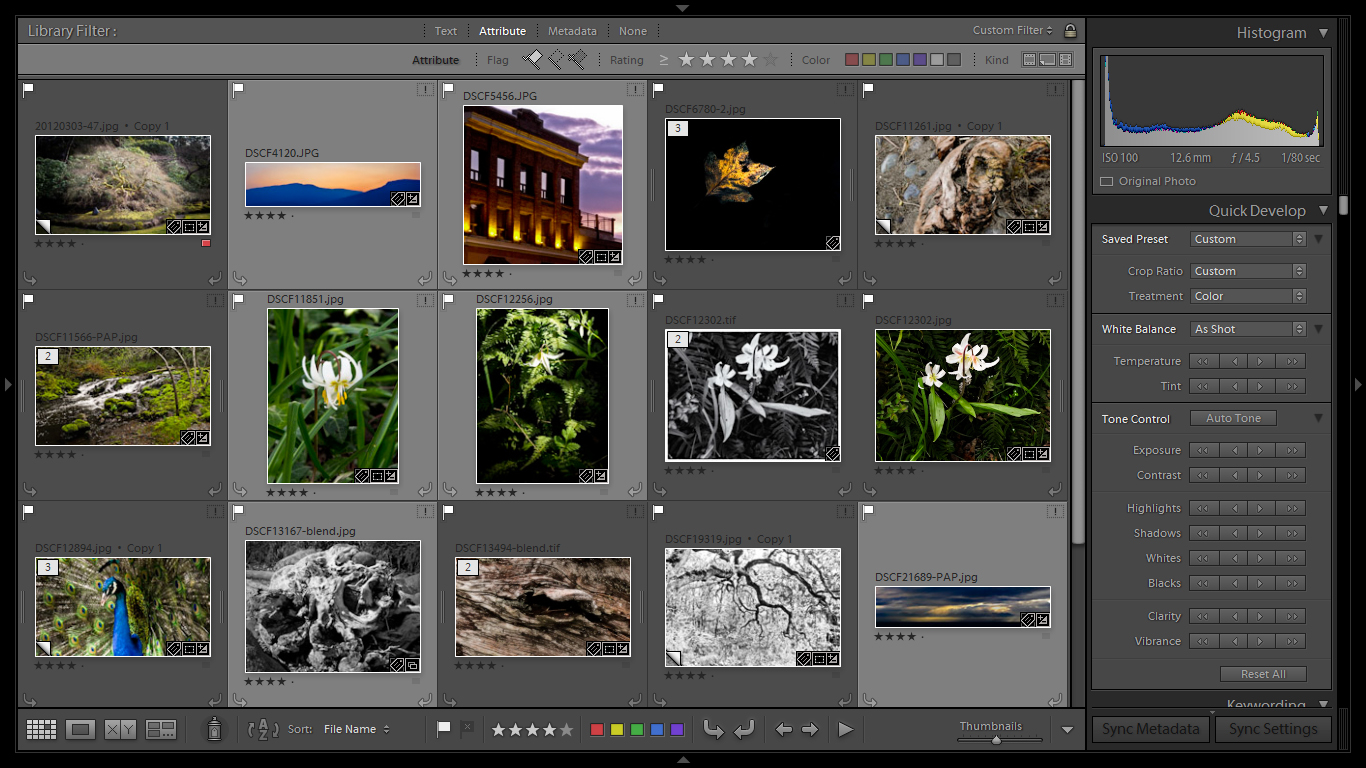The height and width of the screenshot is (768, 1366).
Task: Select the DSCF12894 peacock thumbnail
Action: point(123,607)
